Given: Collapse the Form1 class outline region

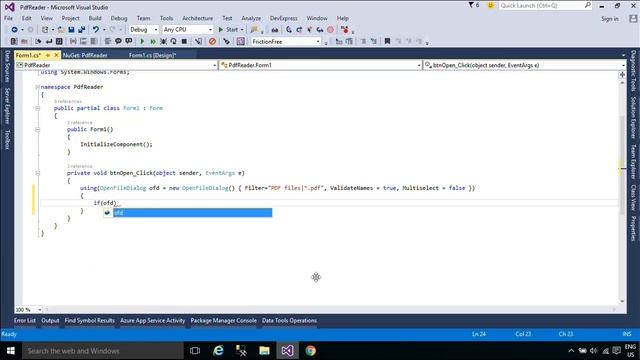Looking at the screenshot, I should [x=37, y=108].
